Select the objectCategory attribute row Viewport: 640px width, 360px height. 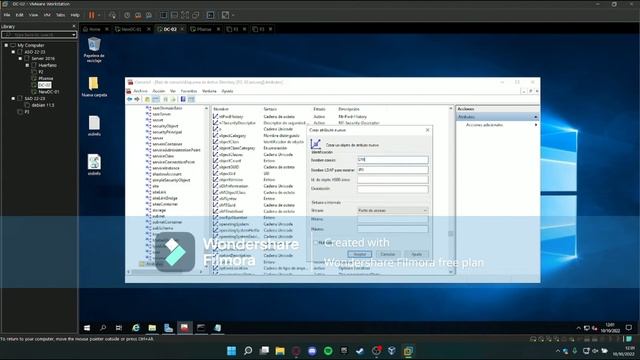[232, 136]
